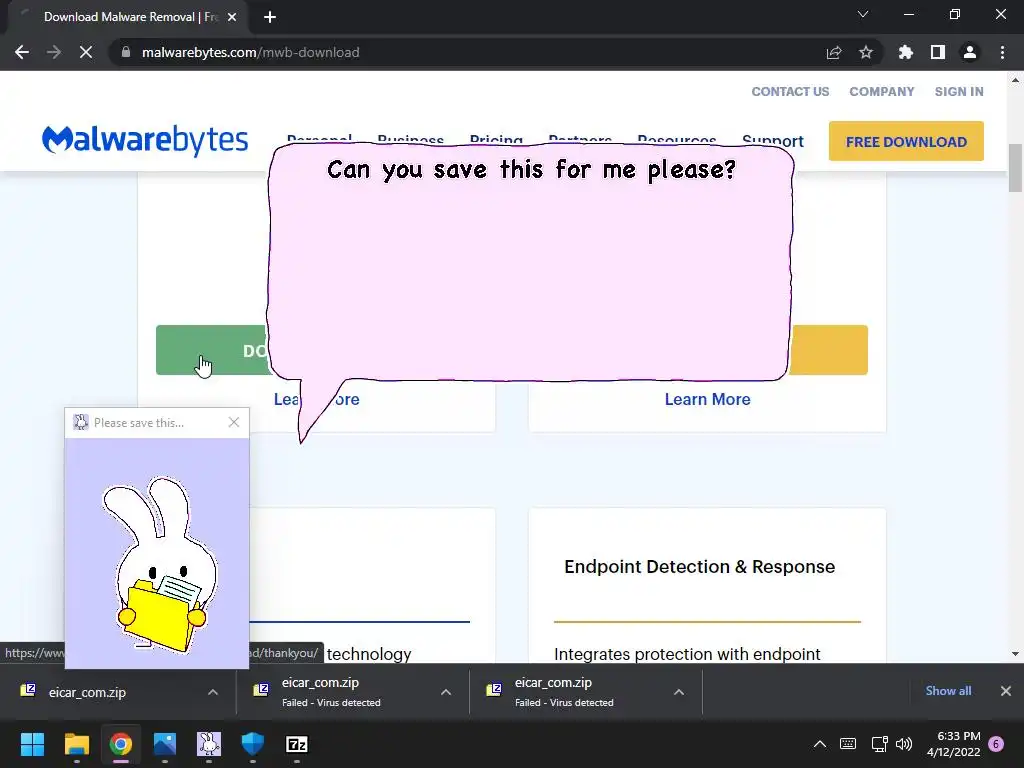The width and height of the screenshot is (1024, 768).
Task: Open a new browser tab
Action: tap(270, 17)
